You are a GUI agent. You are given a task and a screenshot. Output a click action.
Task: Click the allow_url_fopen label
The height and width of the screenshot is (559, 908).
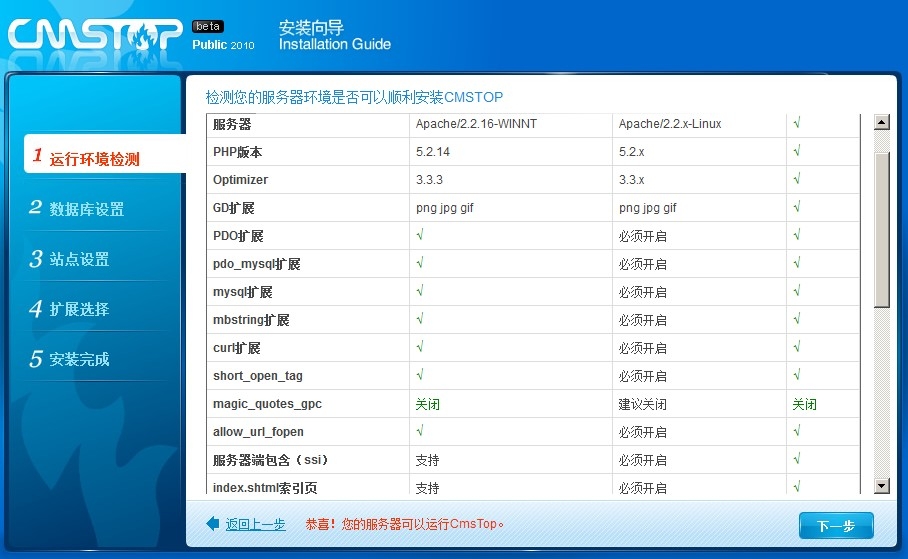click(258, 432)
